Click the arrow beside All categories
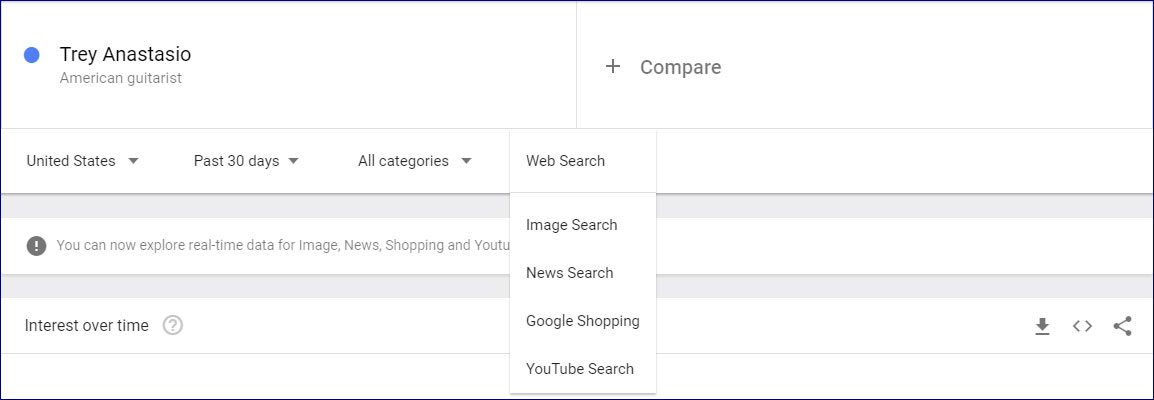1154x400 pixels. tap(466, 161)
